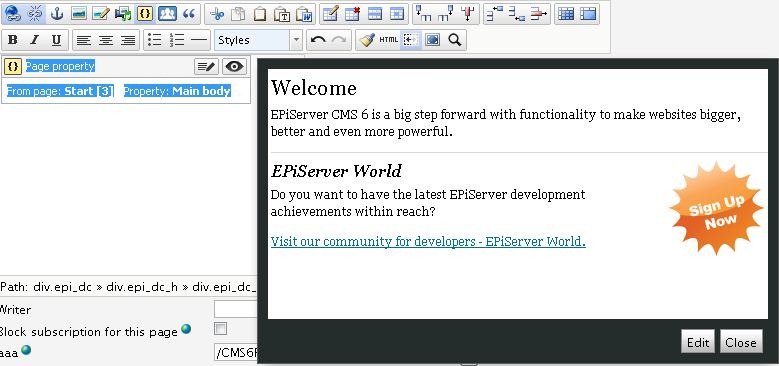Viewport: 779px width, 366px height.
Task: Toggle bold formatting
Action: coord(13,40)
